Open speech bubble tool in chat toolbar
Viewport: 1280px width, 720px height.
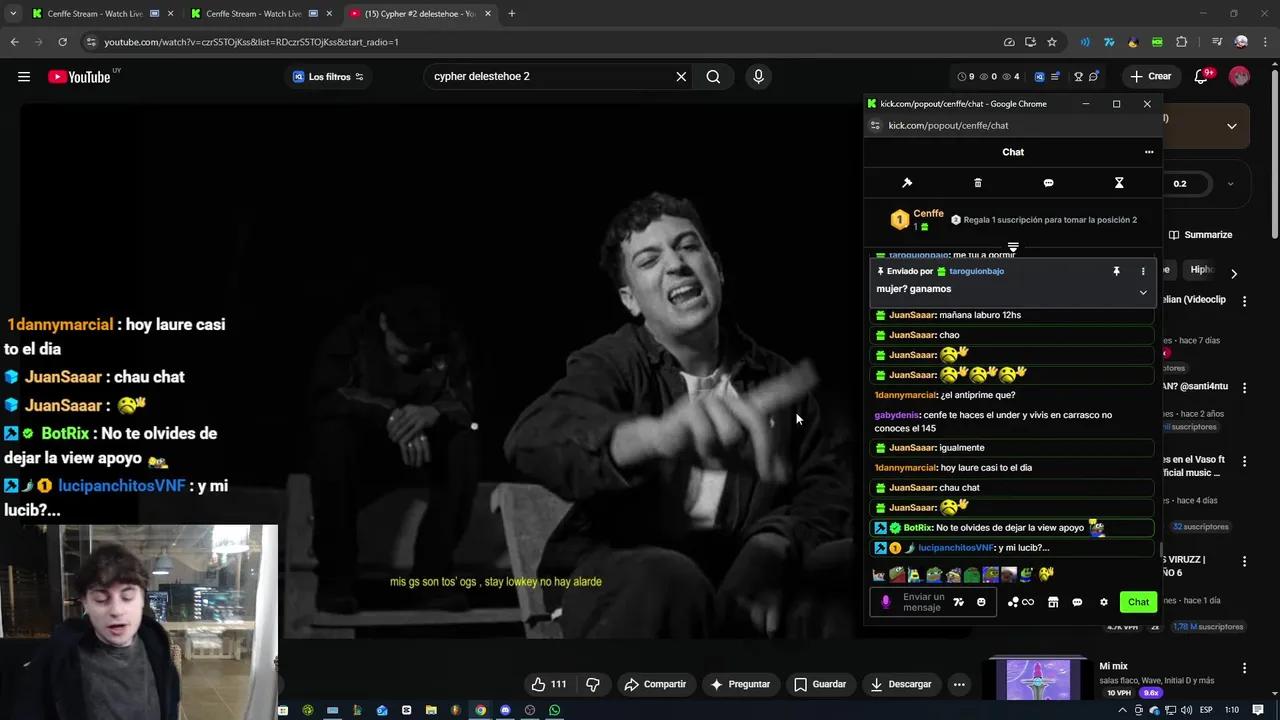click(1048, 183)
